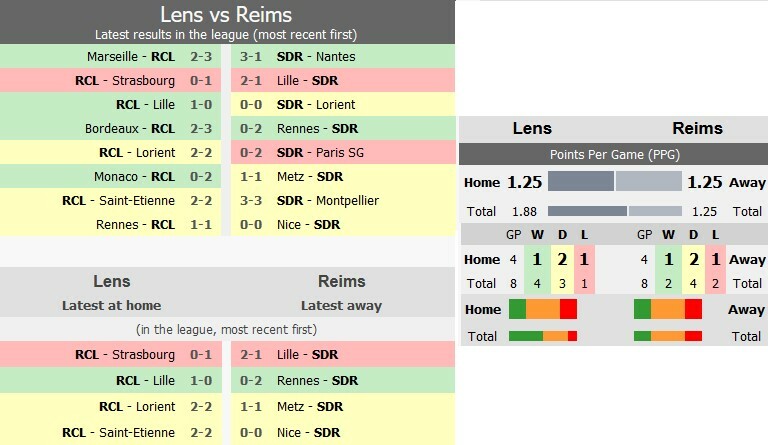Viewport: 768px width, 445px height.
Task: Click the Lens home form color bar
Action: tap(543, 309)
